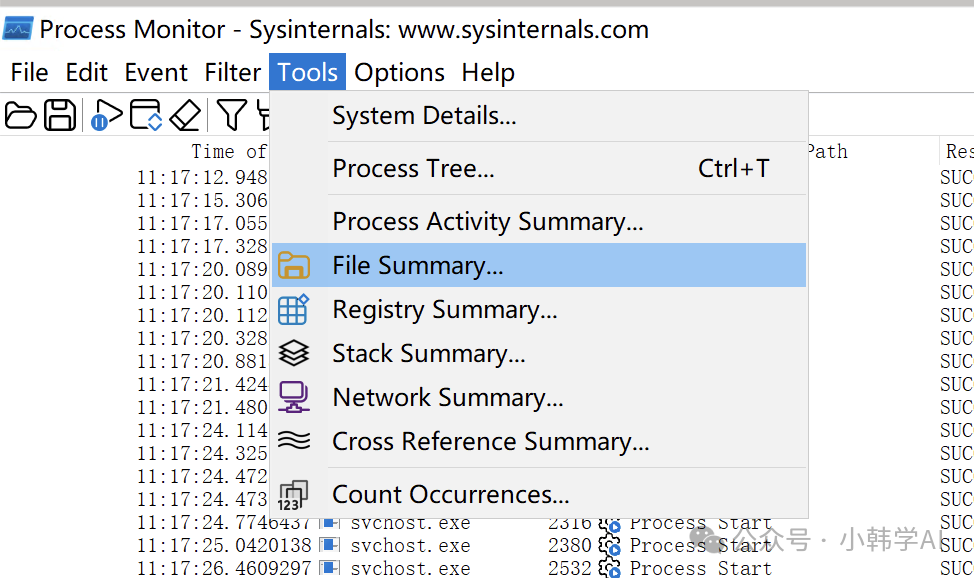Screen dimensions: 974x578
Task: Click the Registry Summary grid icon
Action: coord(293,309)
